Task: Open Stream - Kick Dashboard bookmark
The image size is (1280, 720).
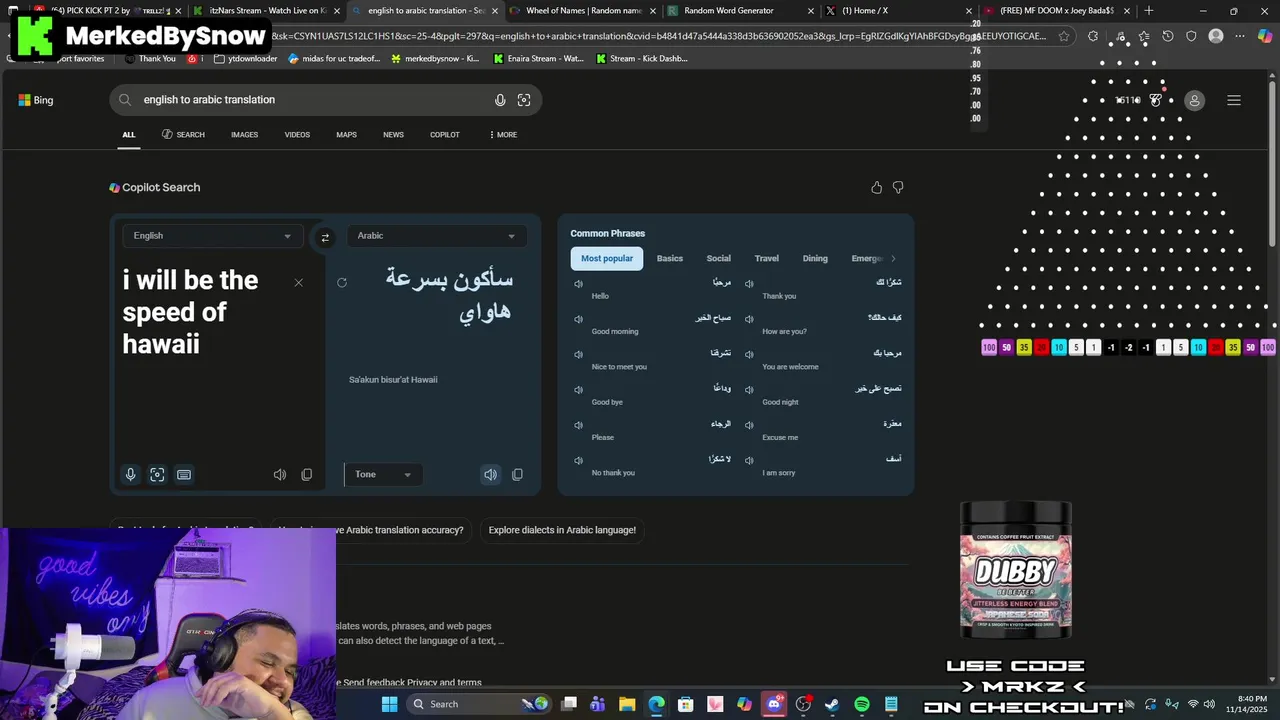Action: (641, 59)
